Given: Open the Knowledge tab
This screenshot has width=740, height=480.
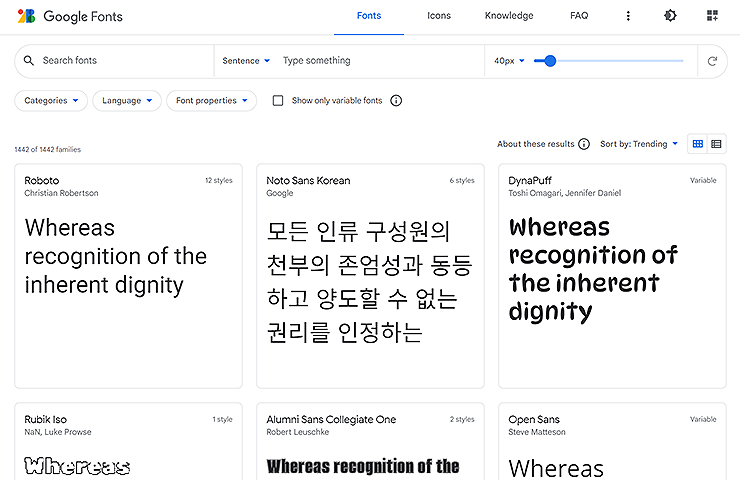Looking at the screenshot, I should pos(509,16).
